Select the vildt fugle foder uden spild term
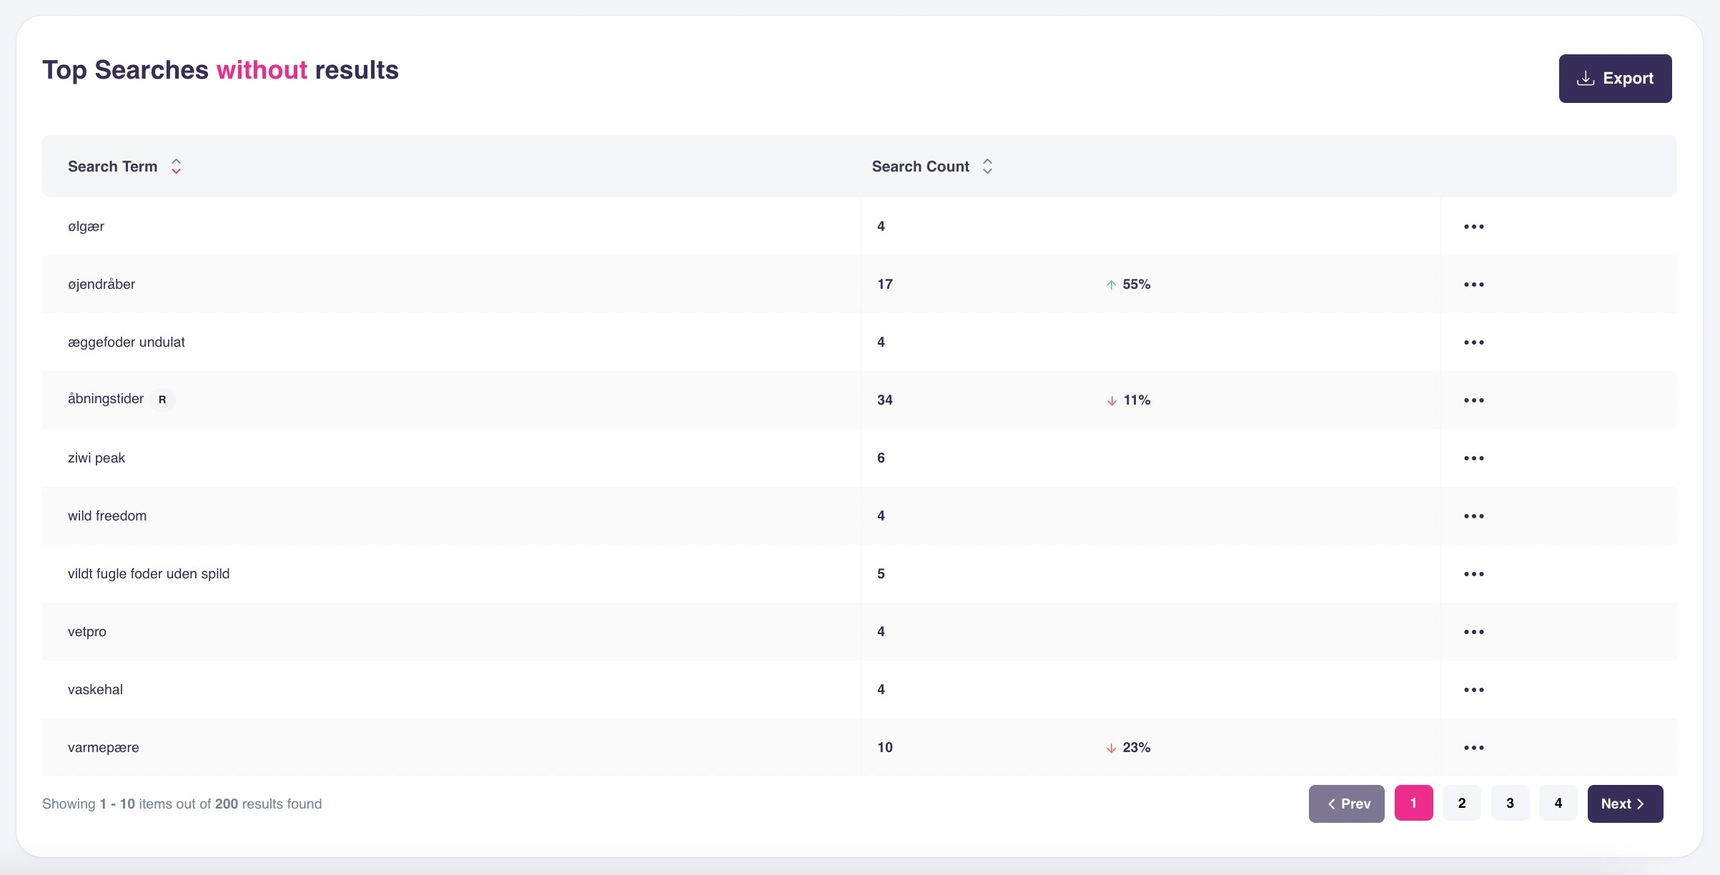This screenshot has width=1720, height=875. (149, 574)
